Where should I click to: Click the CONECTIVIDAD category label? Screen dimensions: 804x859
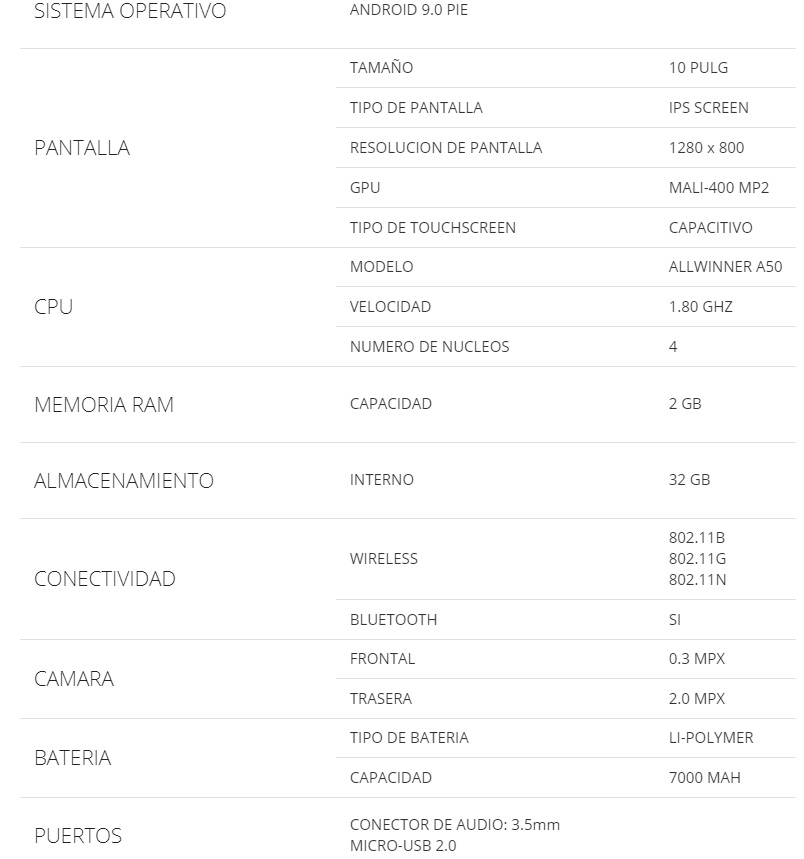click(x=105, y=579)
